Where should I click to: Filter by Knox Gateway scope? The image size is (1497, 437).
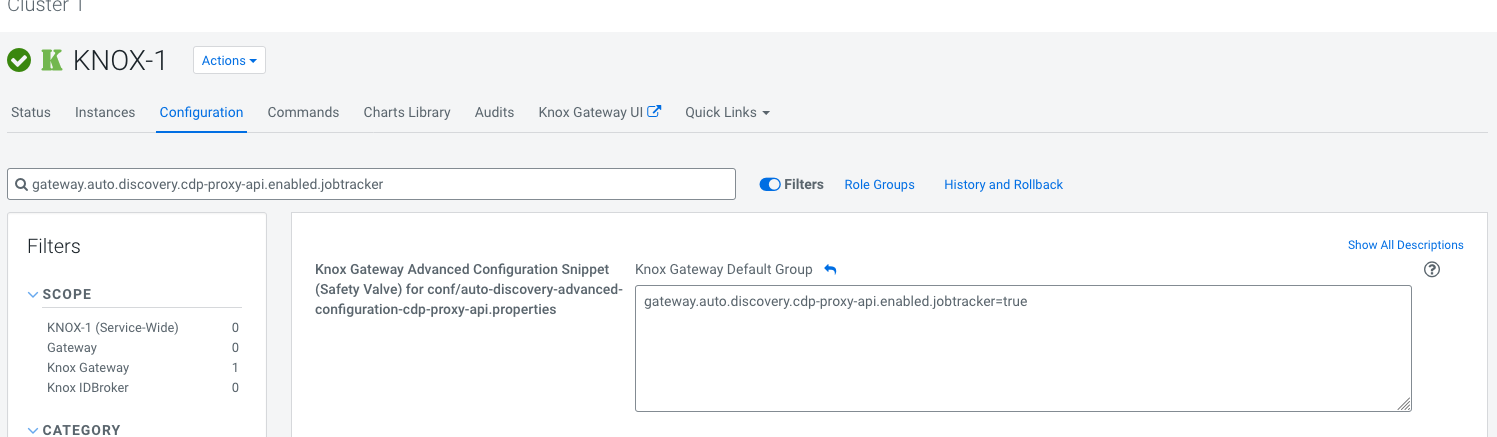click(88, 367)
